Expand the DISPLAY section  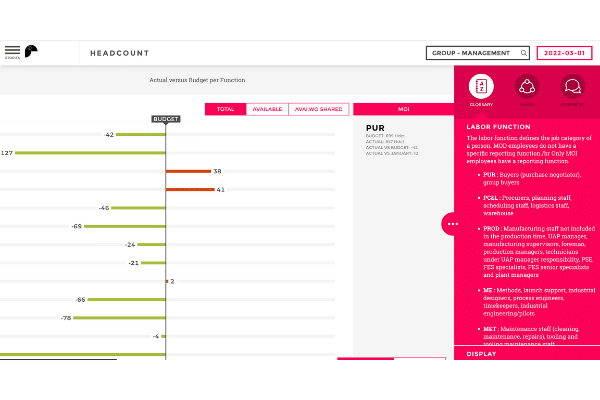[x=527, y=353]
